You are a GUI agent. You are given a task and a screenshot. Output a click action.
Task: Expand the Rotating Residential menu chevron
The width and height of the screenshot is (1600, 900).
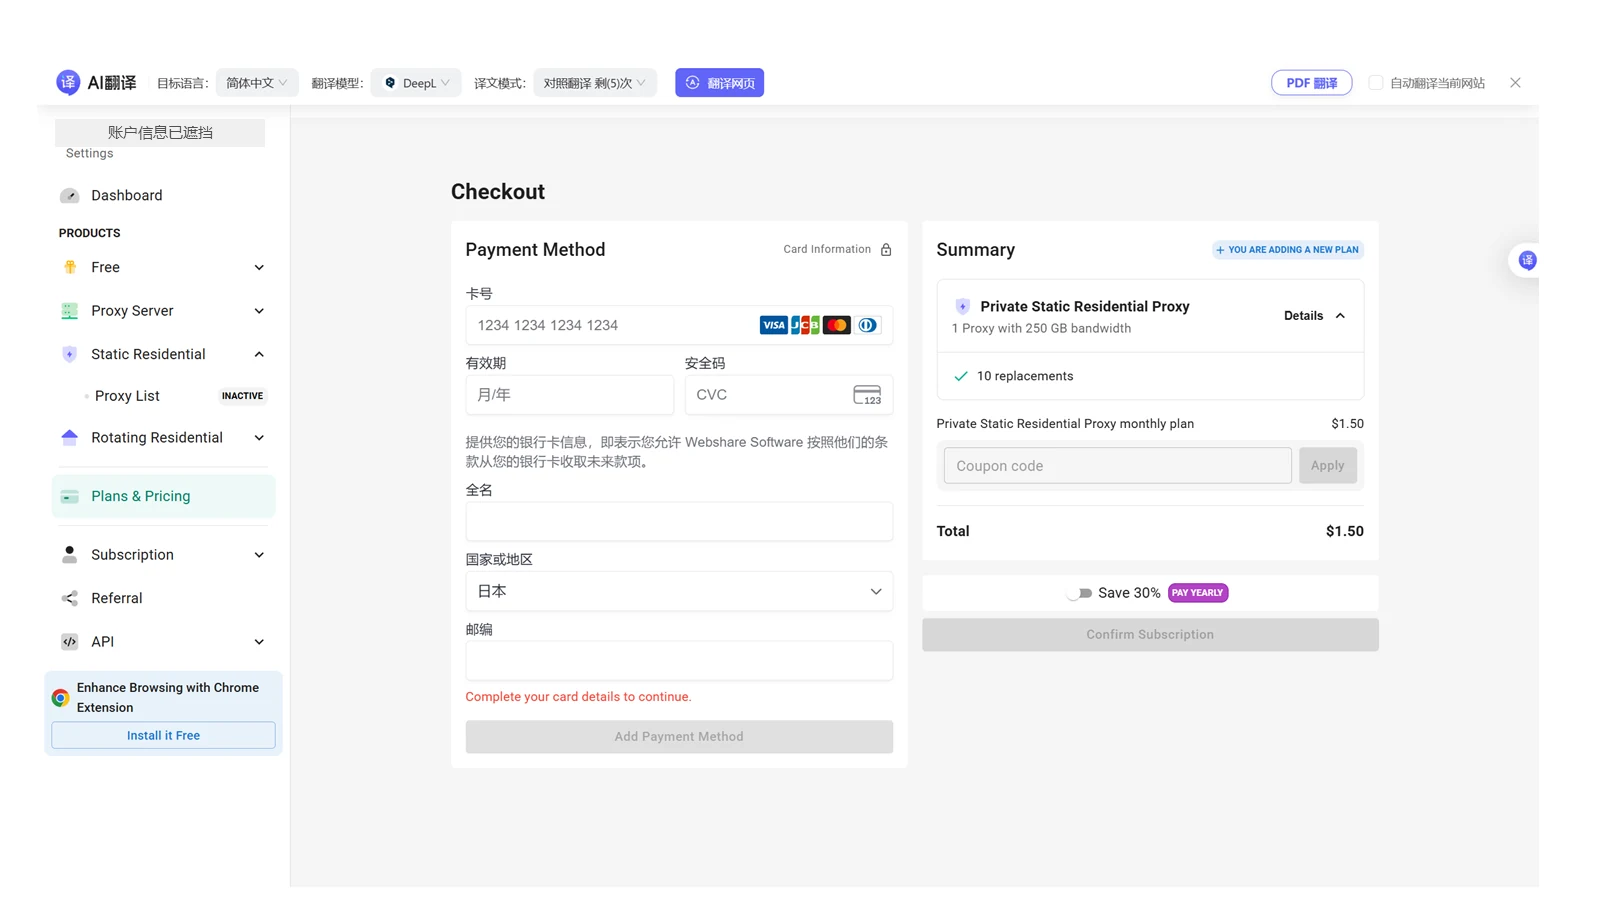coord(259,438)
